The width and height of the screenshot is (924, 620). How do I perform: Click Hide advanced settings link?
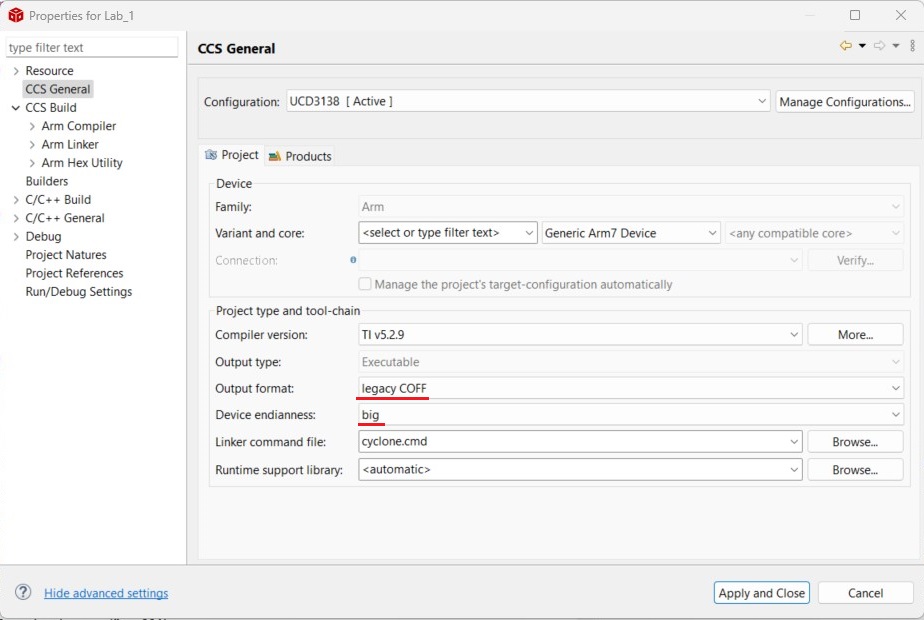(106, 593)
